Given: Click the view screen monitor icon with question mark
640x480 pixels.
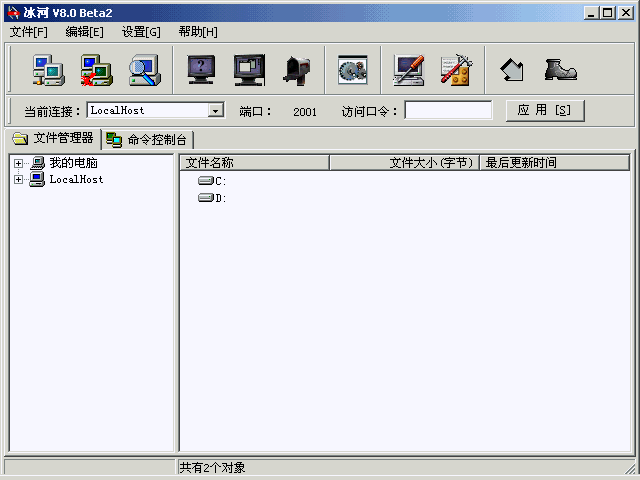Looking at the screenshot, I should tap(201, 69).
